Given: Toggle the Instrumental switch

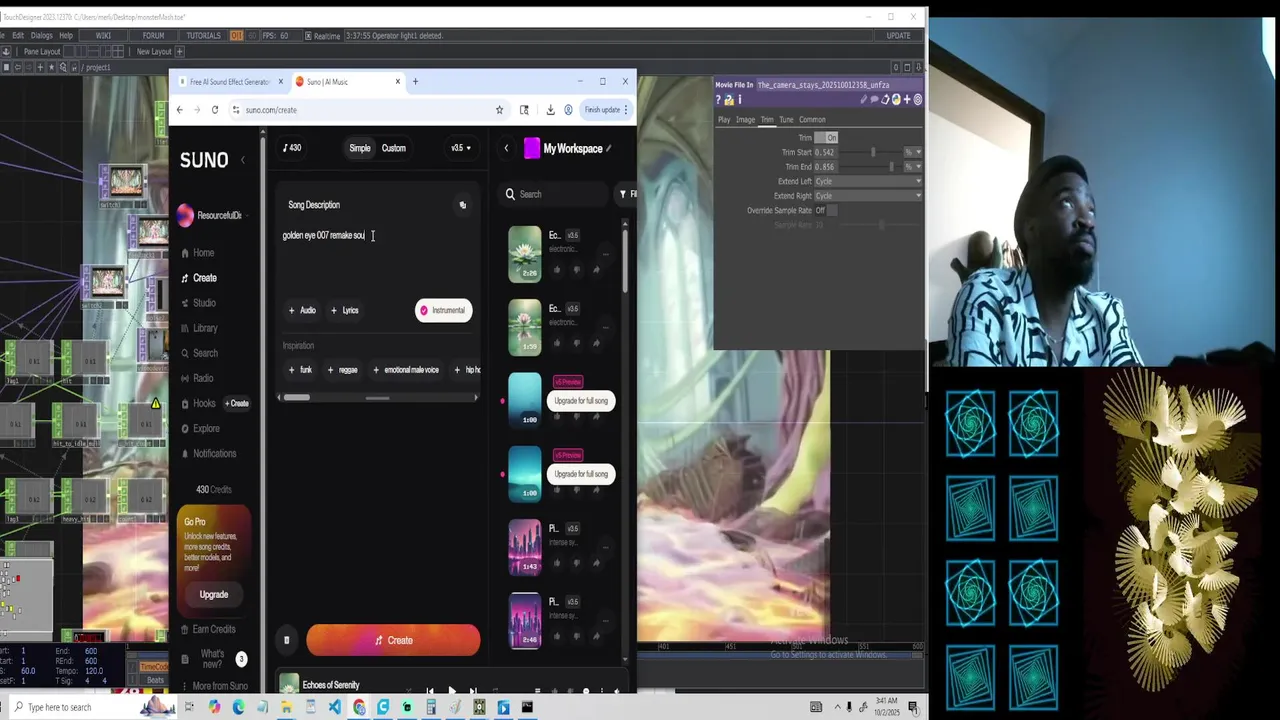Looking at the screenshot, I should (443, 310).
